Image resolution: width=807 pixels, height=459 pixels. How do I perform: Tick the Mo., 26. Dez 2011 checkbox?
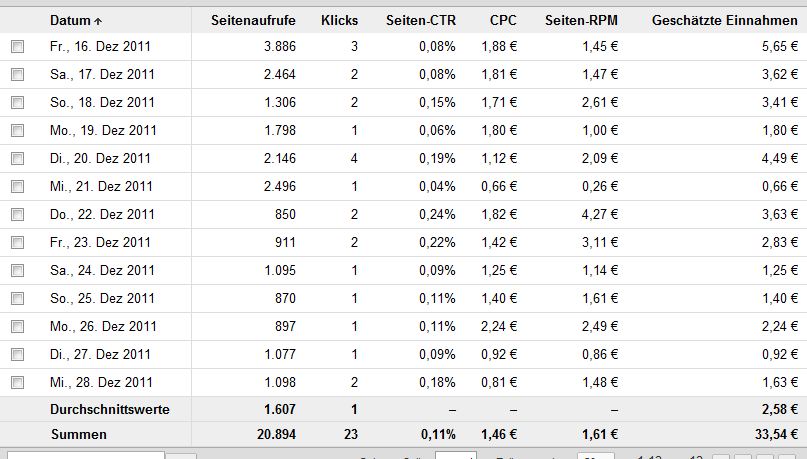coord(17,326)
